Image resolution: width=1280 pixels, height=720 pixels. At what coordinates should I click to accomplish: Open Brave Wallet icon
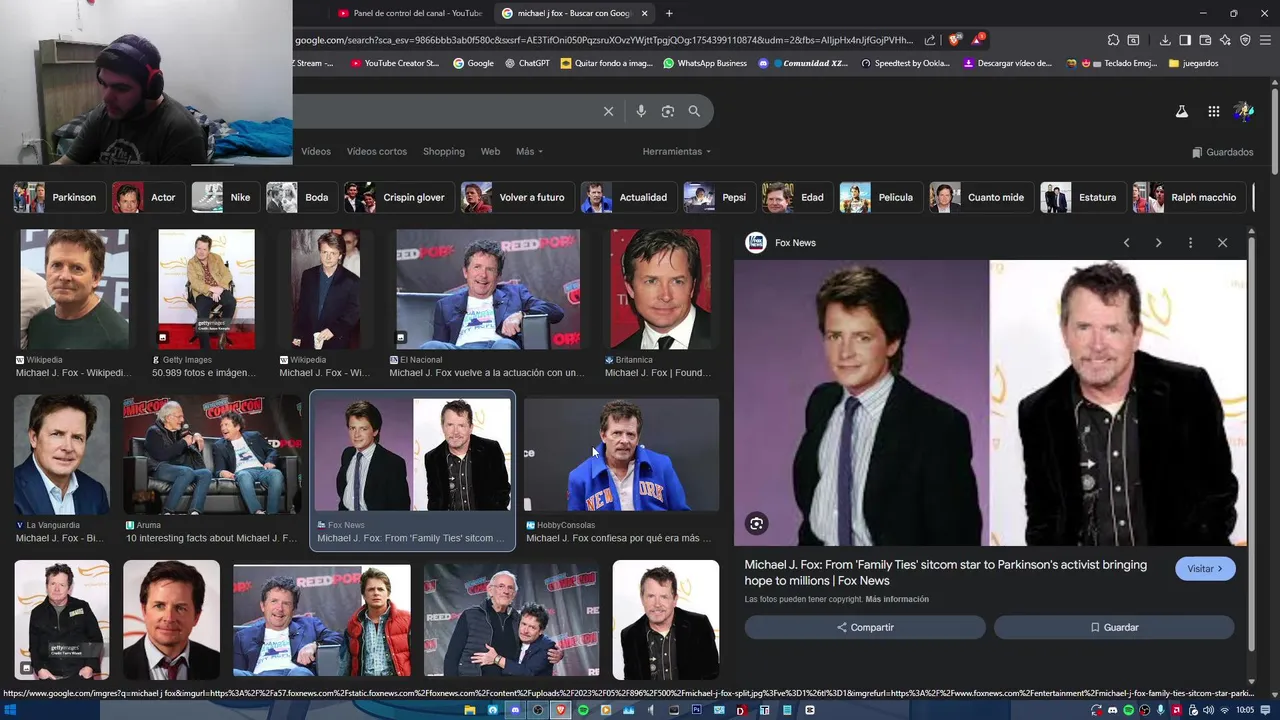point(1205,40)
